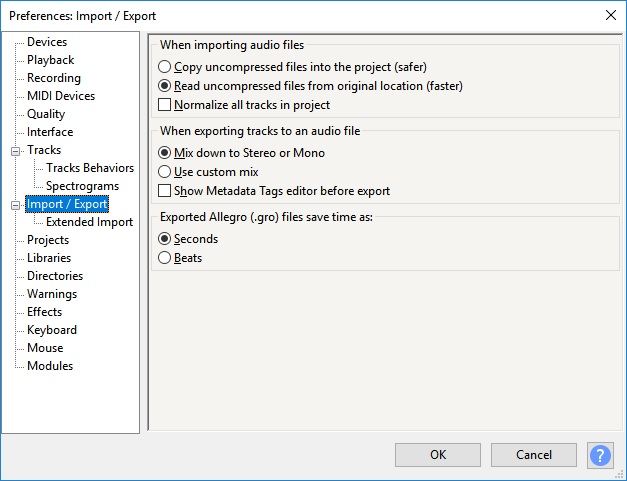This screenshot has width=627, height=481.
Task: Select Effects in the preferences tree
Action: [44, 312]
